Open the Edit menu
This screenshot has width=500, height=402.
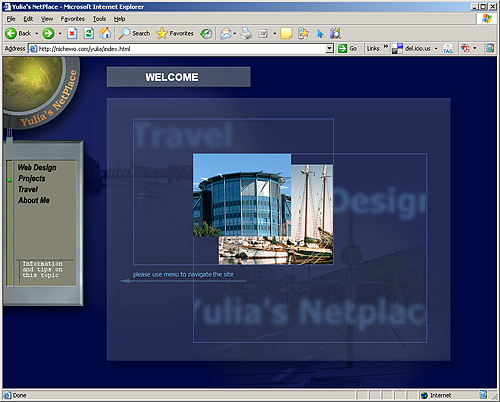28,19
